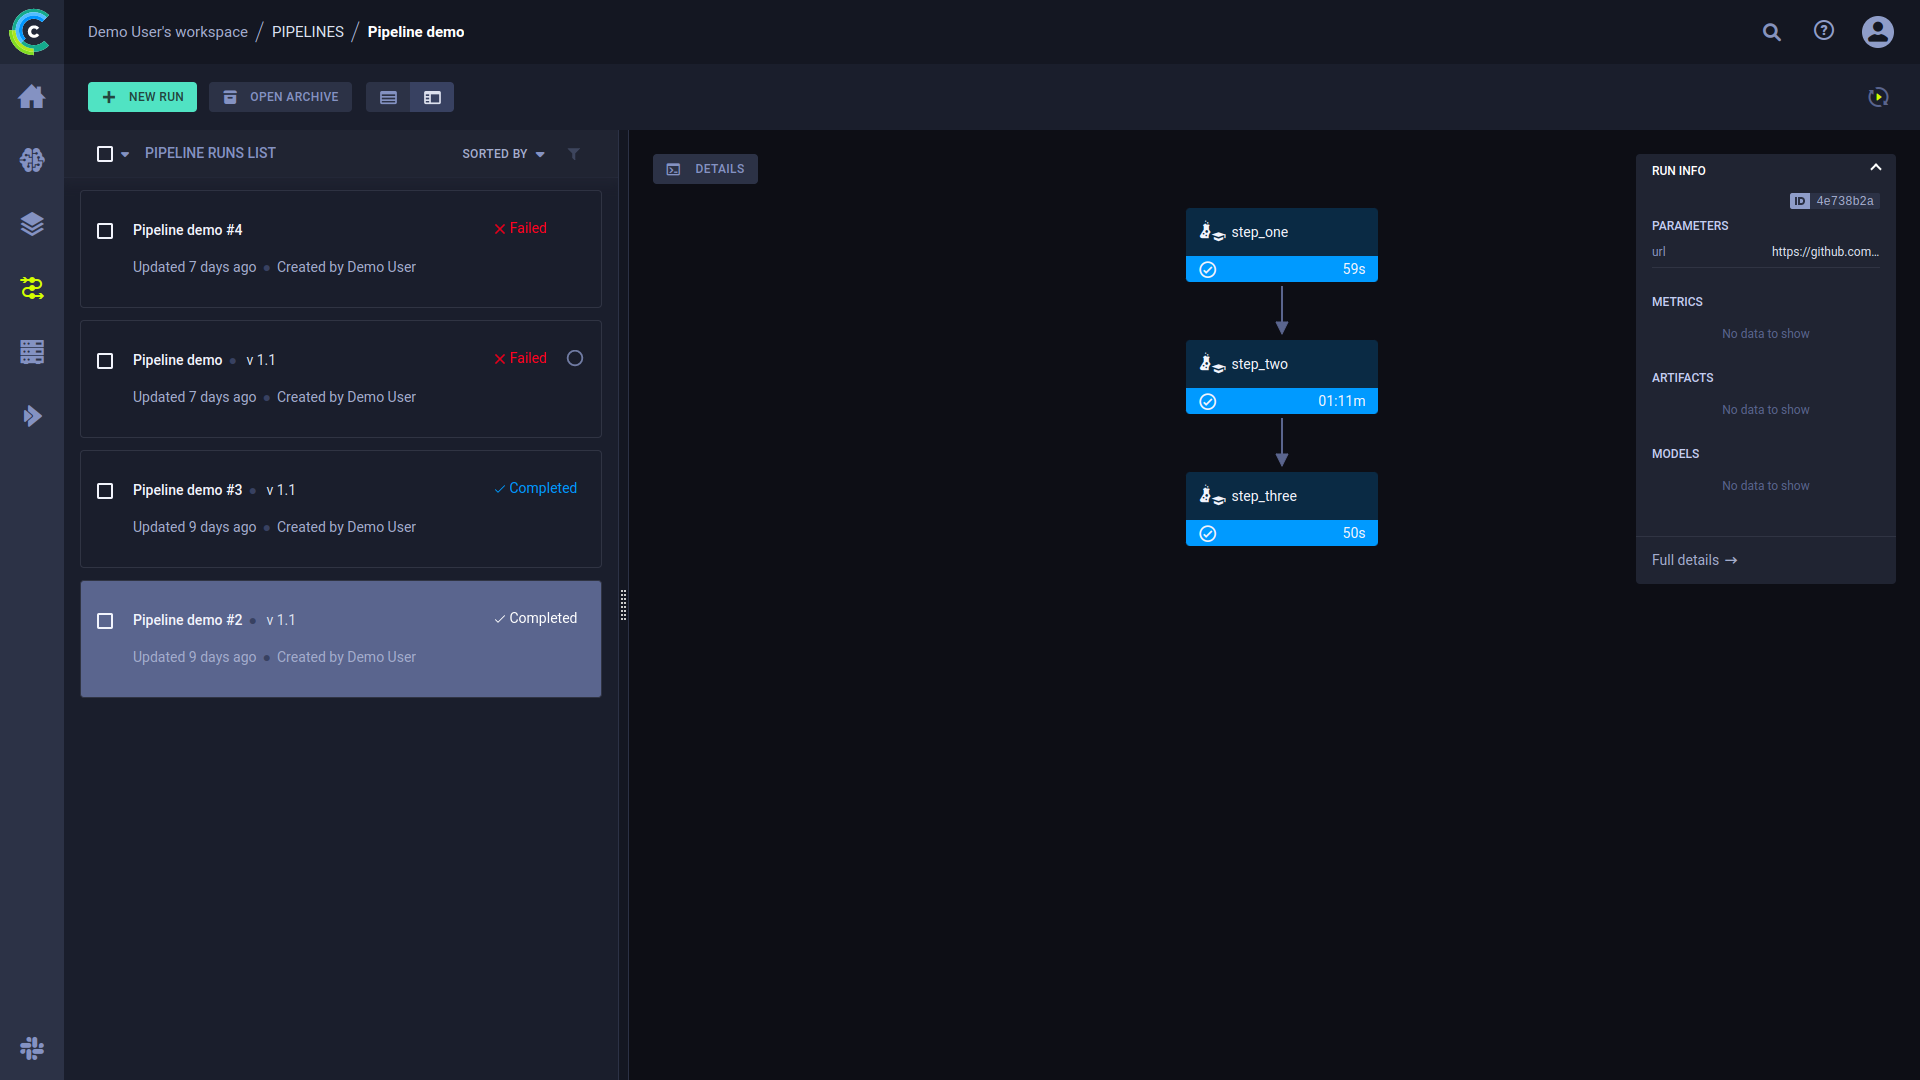Go to PIPELINES breadcrumb
The width and height of the screenshot is (1920, 1080).
click(x=307, y=32)
